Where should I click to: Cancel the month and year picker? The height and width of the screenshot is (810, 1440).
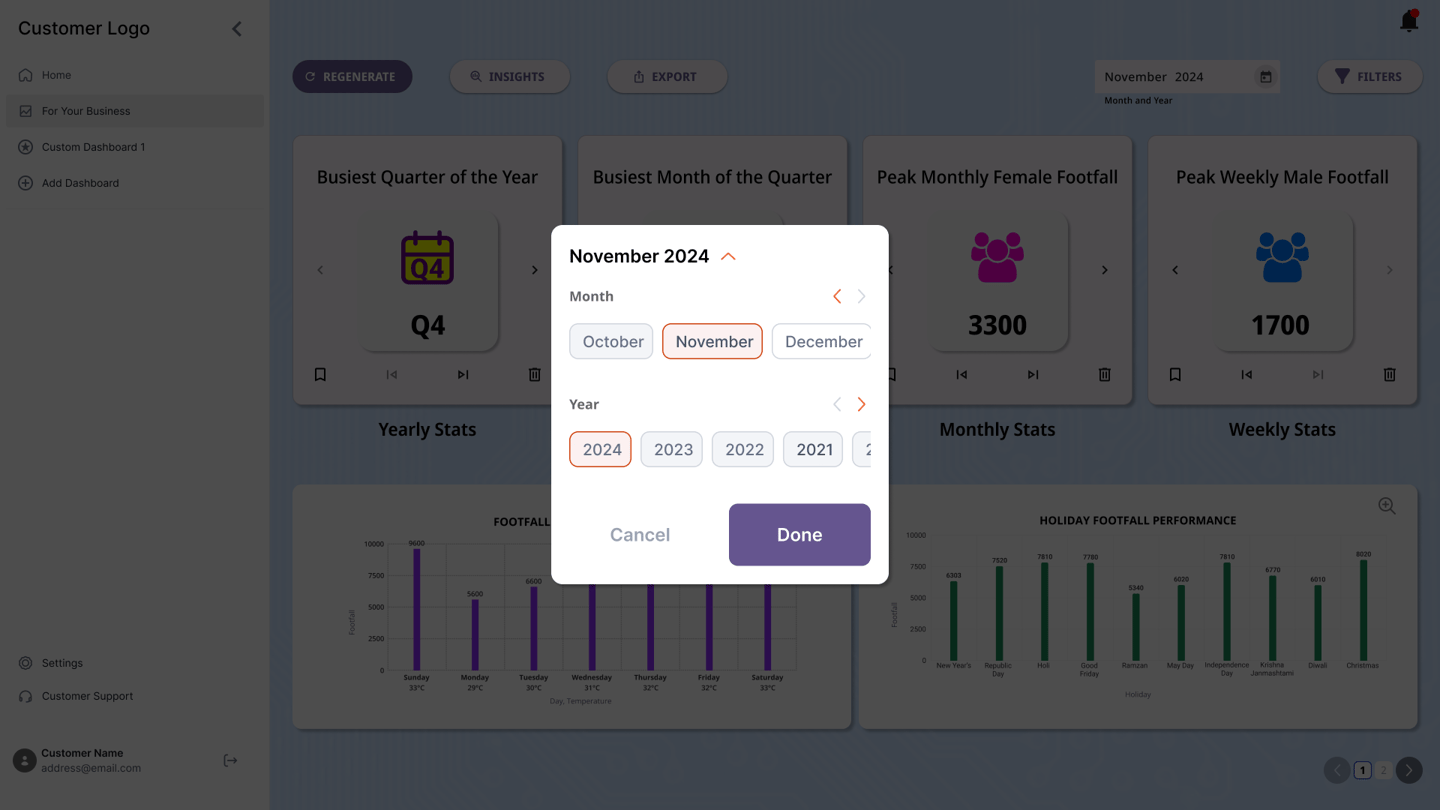[x=640, y=535]
